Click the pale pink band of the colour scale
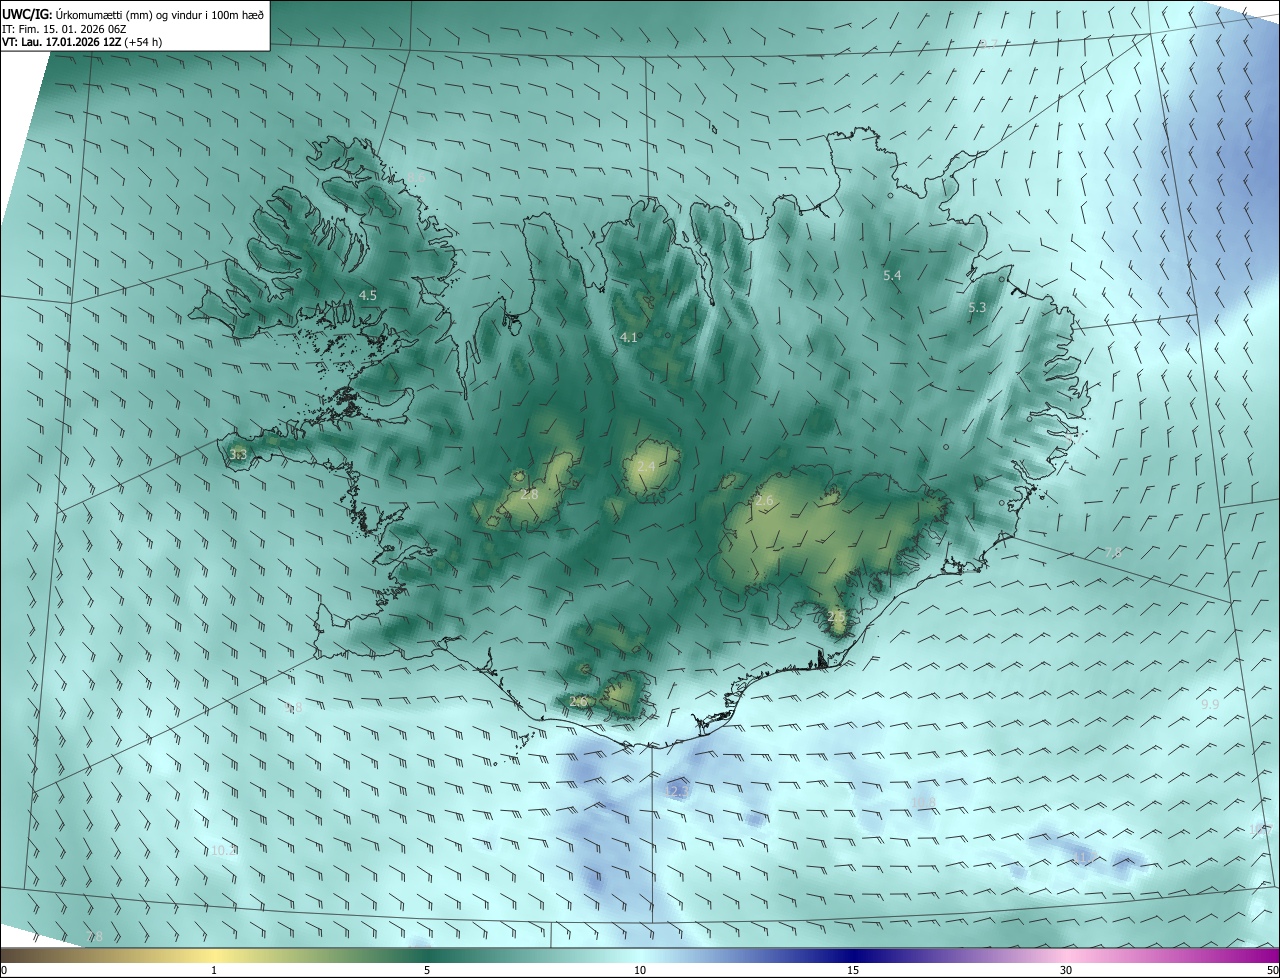 (1066, 955)
